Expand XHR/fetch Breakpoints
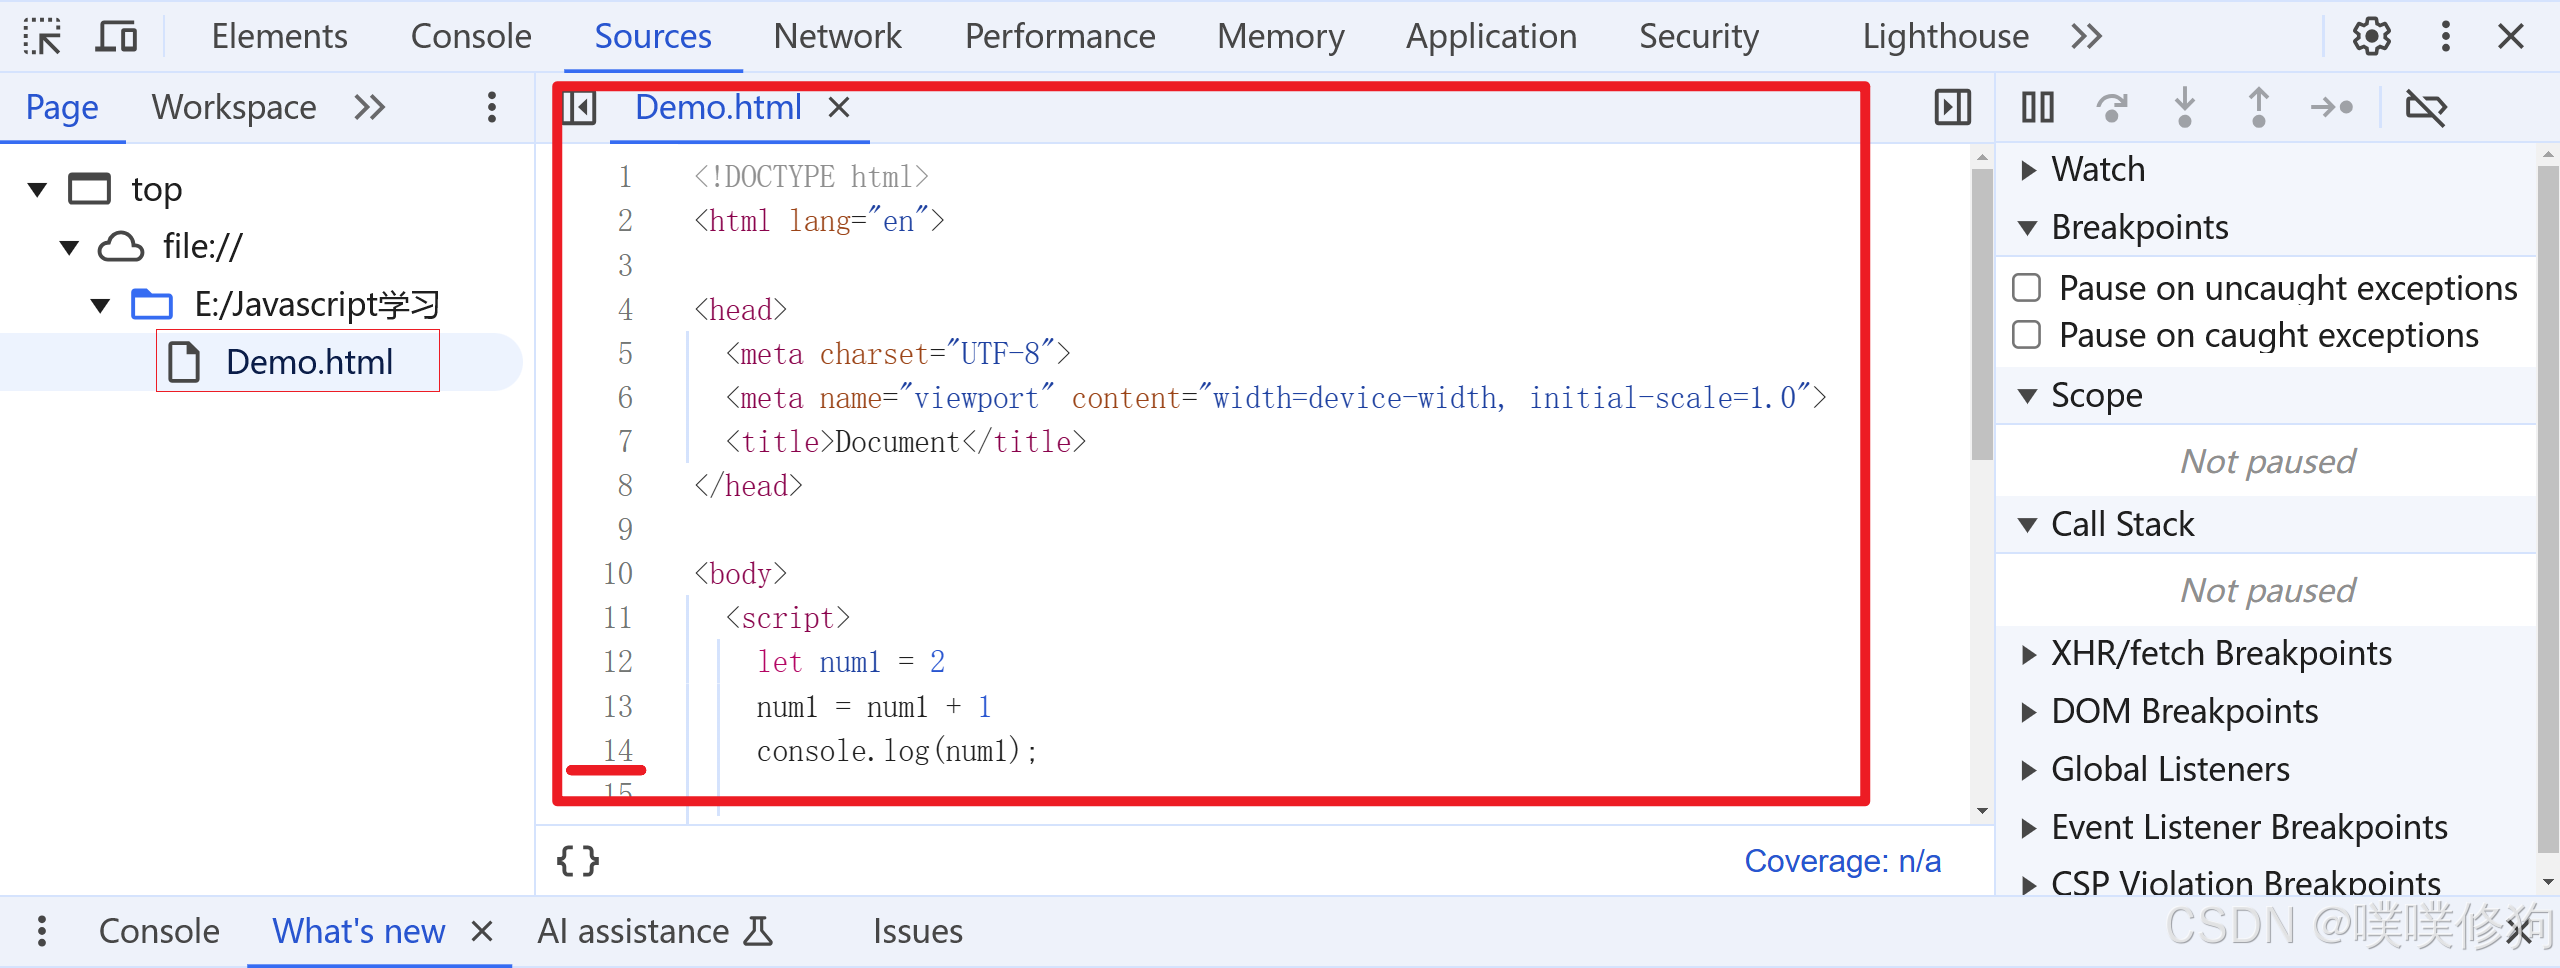This screenshot has height=968, width=2560. 2030,652
